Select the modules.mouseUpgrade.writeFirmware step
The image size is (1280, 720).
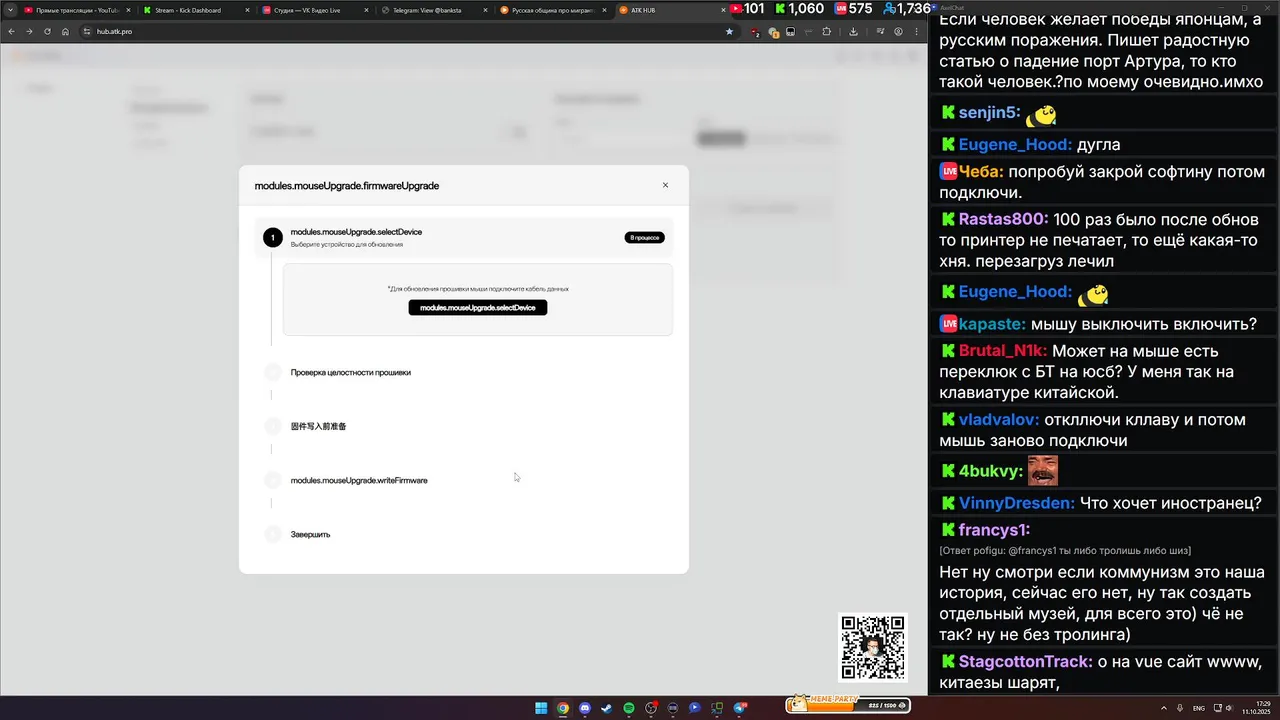[x=359, y=481]
